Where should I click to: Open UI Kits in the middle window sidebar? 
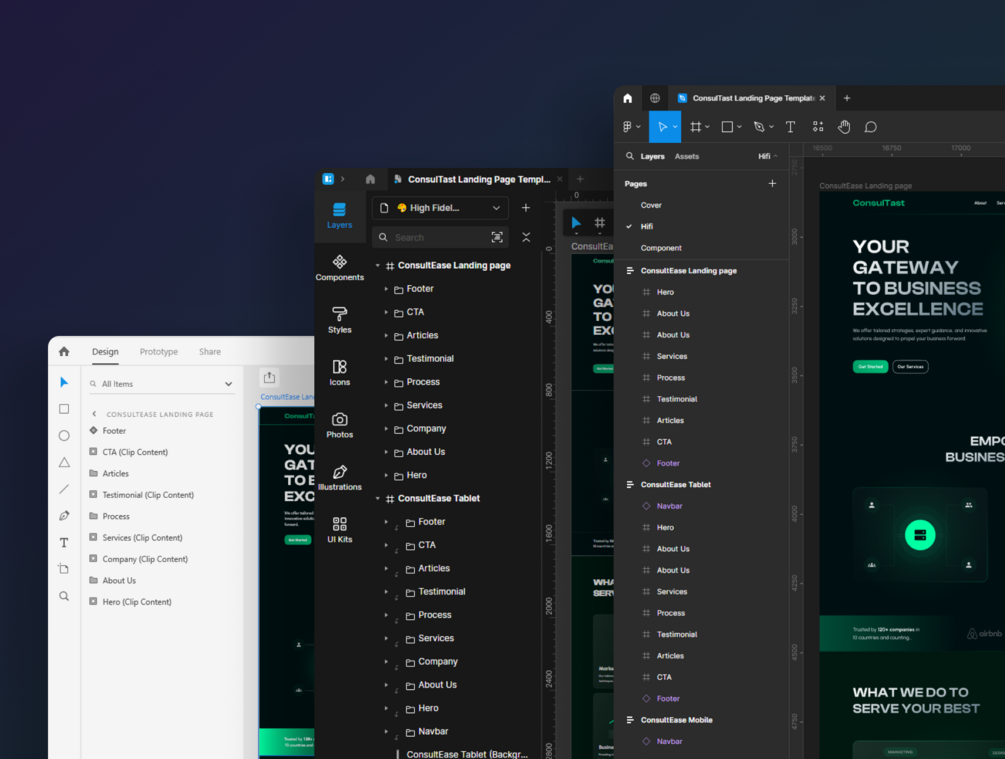coord(340,530)
